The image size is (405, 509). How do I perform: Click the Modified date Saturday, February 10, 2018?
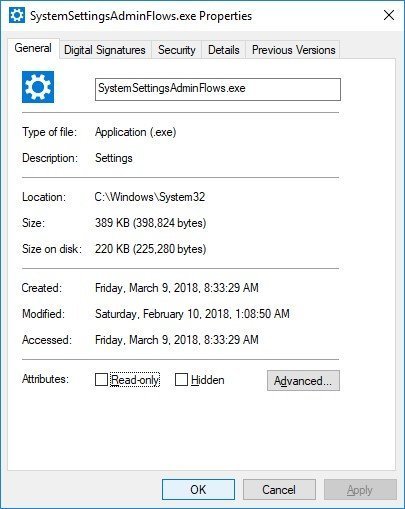[x=192, y=314]
